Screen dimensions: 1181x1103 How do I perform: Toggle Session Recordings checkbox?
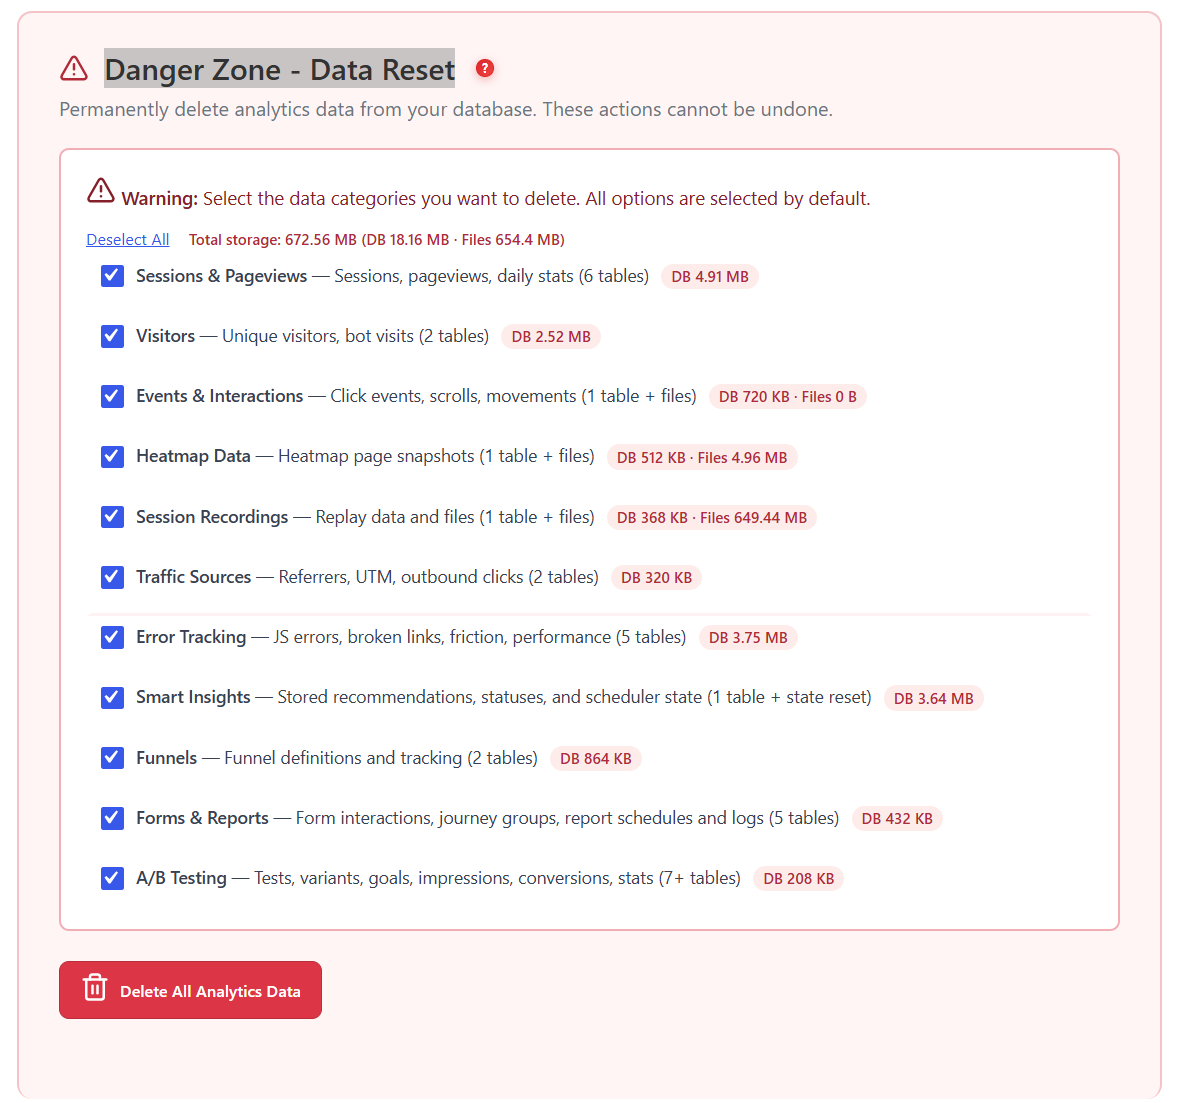(112, 517)
